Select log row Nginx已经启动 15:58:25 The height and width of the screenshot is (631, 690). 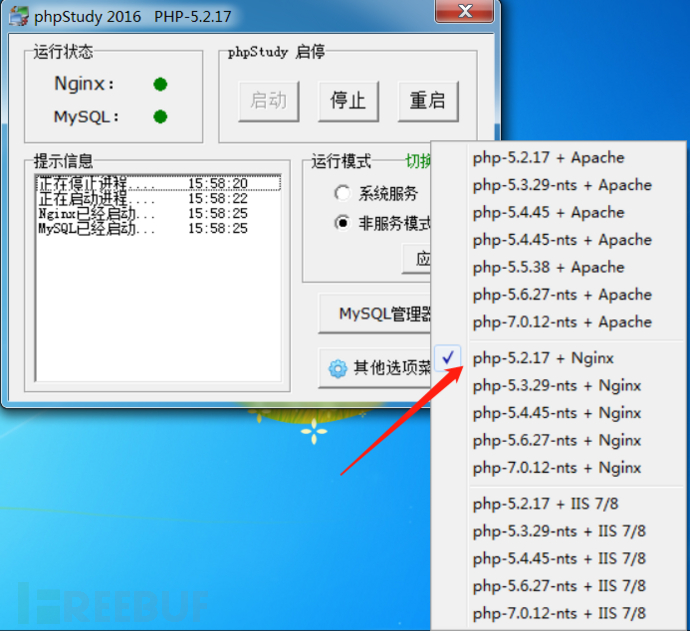point(158,213)
